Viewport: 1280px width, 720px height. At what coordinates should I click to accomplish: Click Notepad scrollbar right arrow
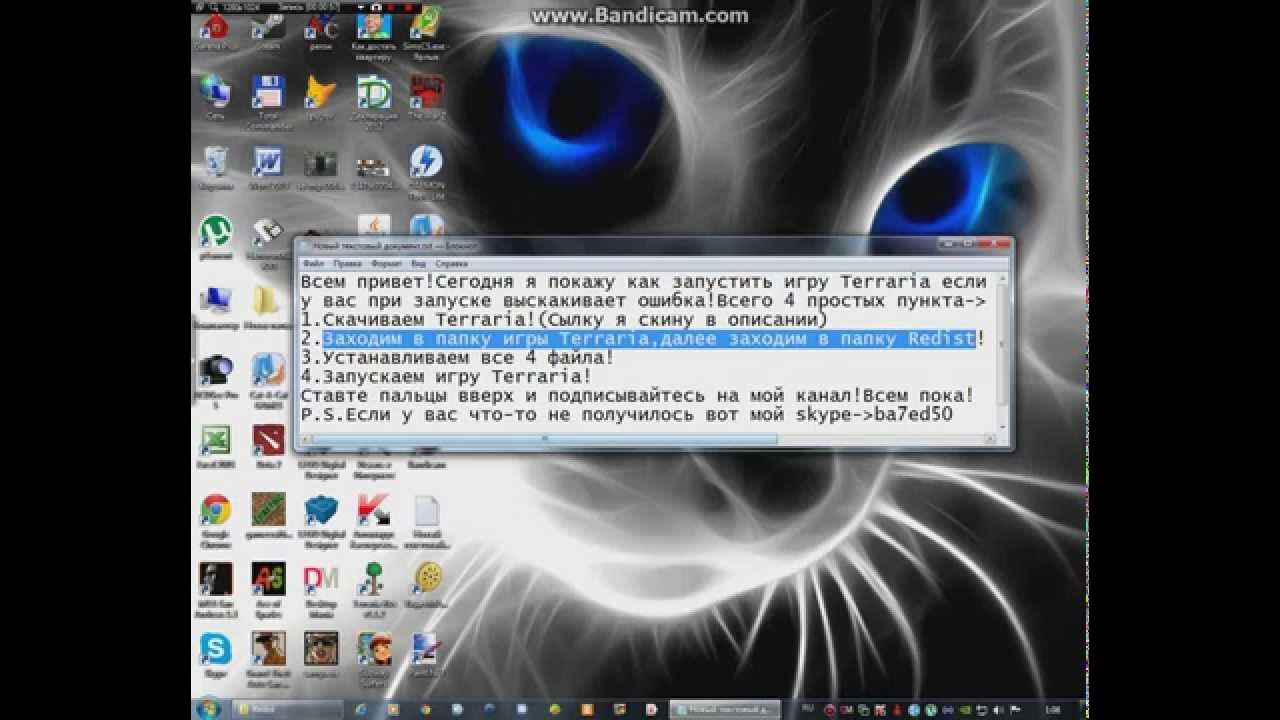click(990, 438)
